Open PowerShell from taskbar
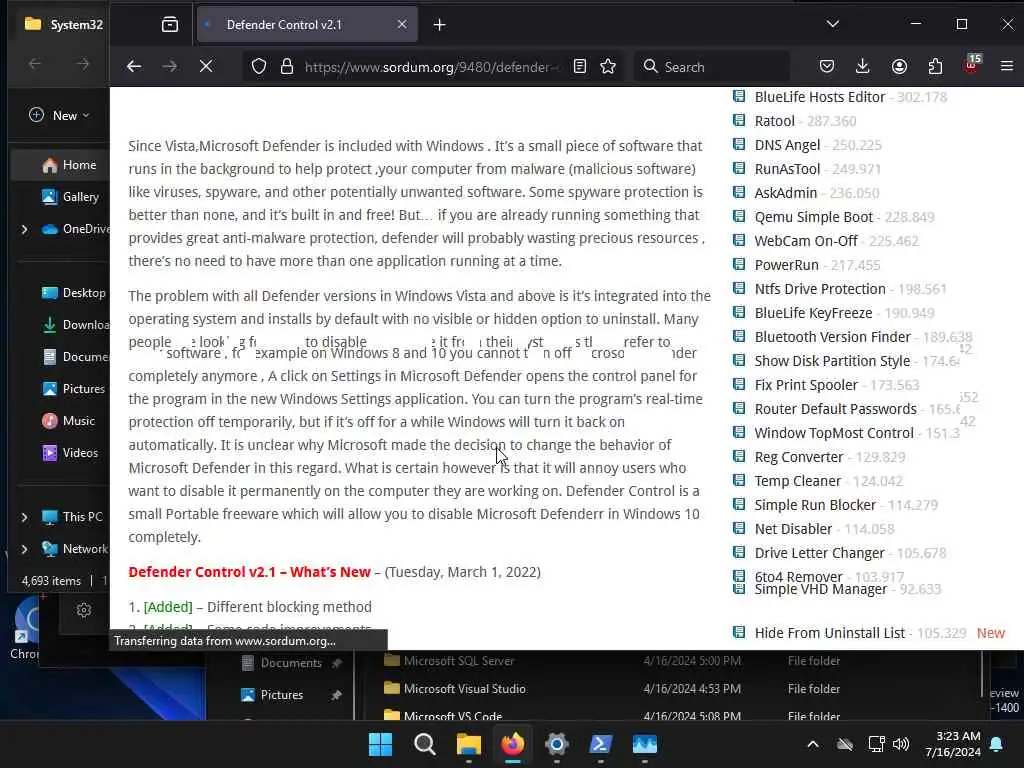Viewport: 1024px width, 768px height. pos(601,744)
